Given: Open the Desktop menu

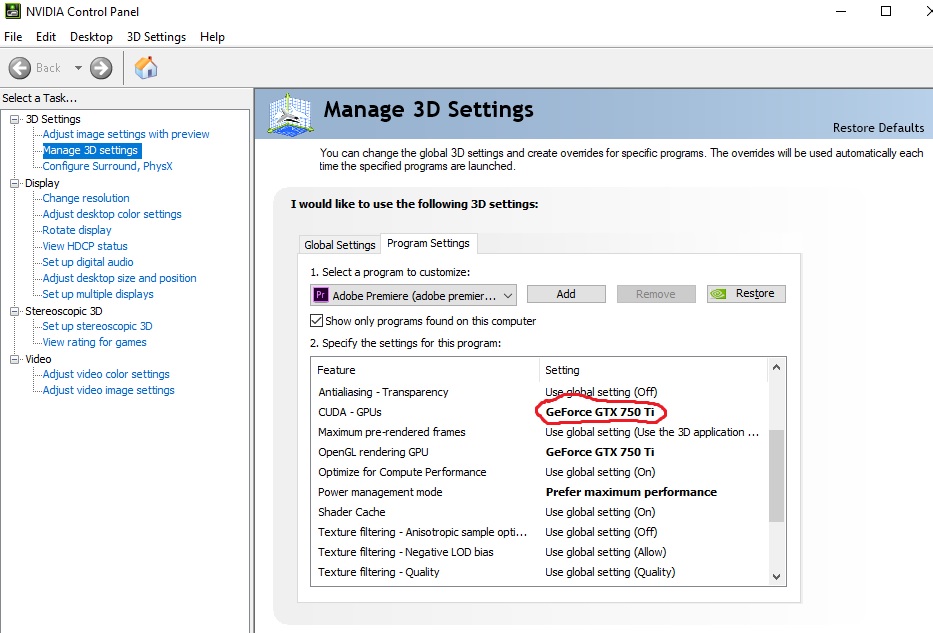Looking at the screenshot, I should point(91,37).
